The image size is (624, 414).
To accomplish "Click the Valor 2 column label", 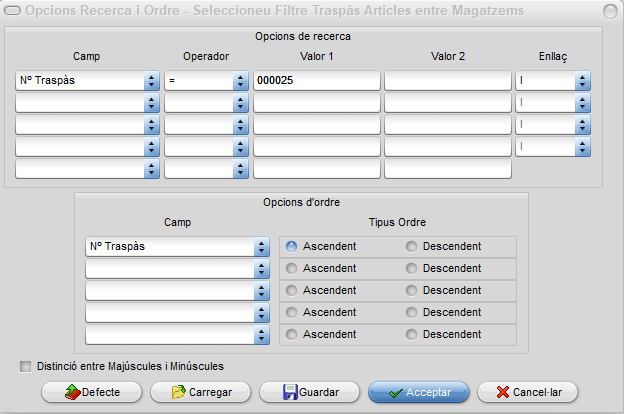I will [x=448, y=56].
